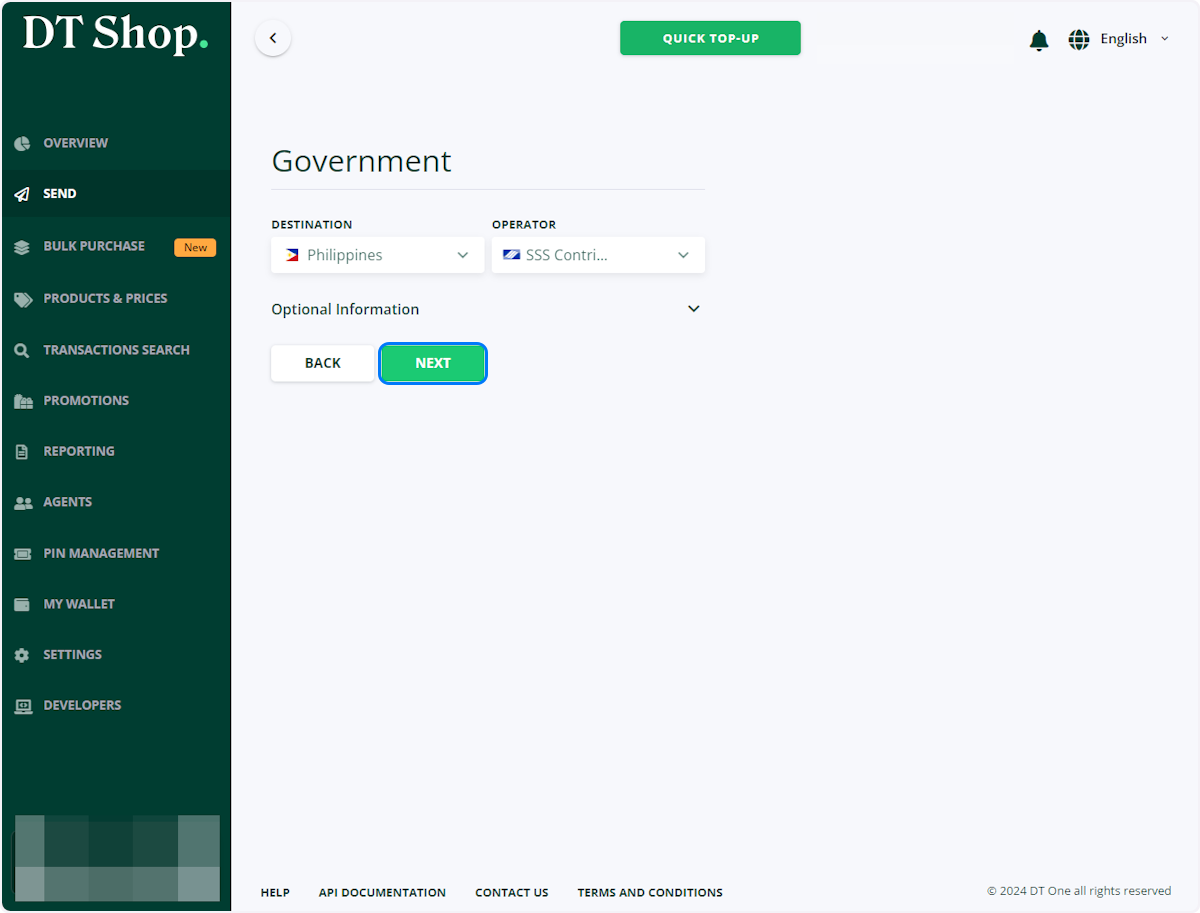Click the Overview pie chart icon
The image size is (1200, 913).
22,143
